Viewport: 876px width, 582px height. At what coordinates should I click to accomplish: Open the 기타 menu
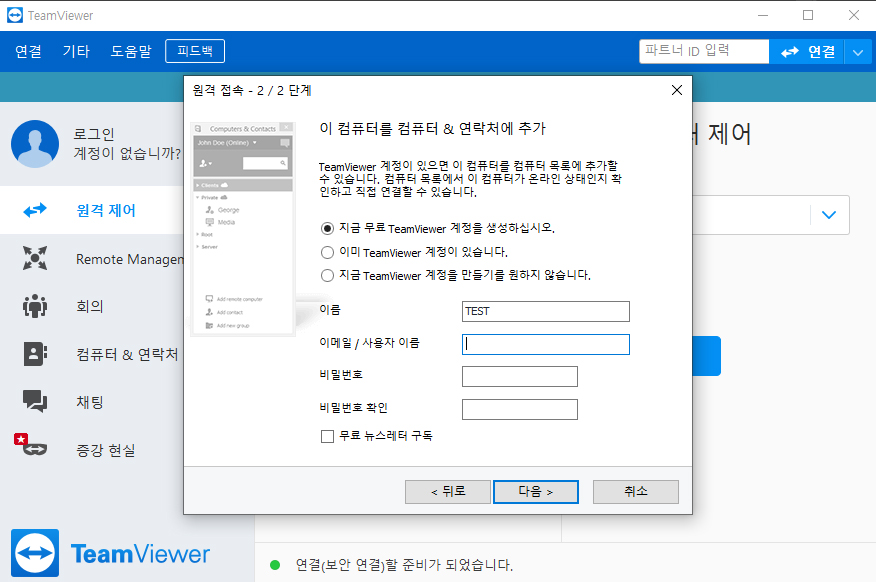click(76, 51)
